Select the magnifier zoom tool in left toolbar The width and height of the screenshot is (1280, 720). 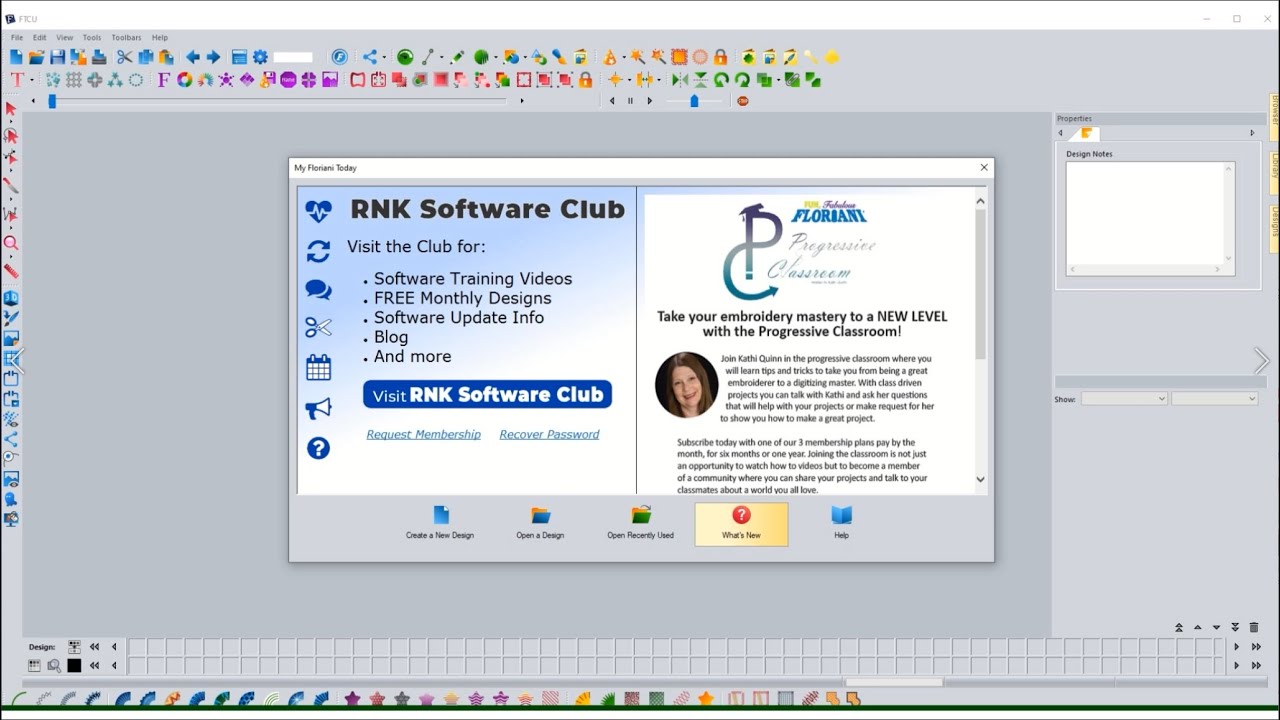[x=11, y=243]
